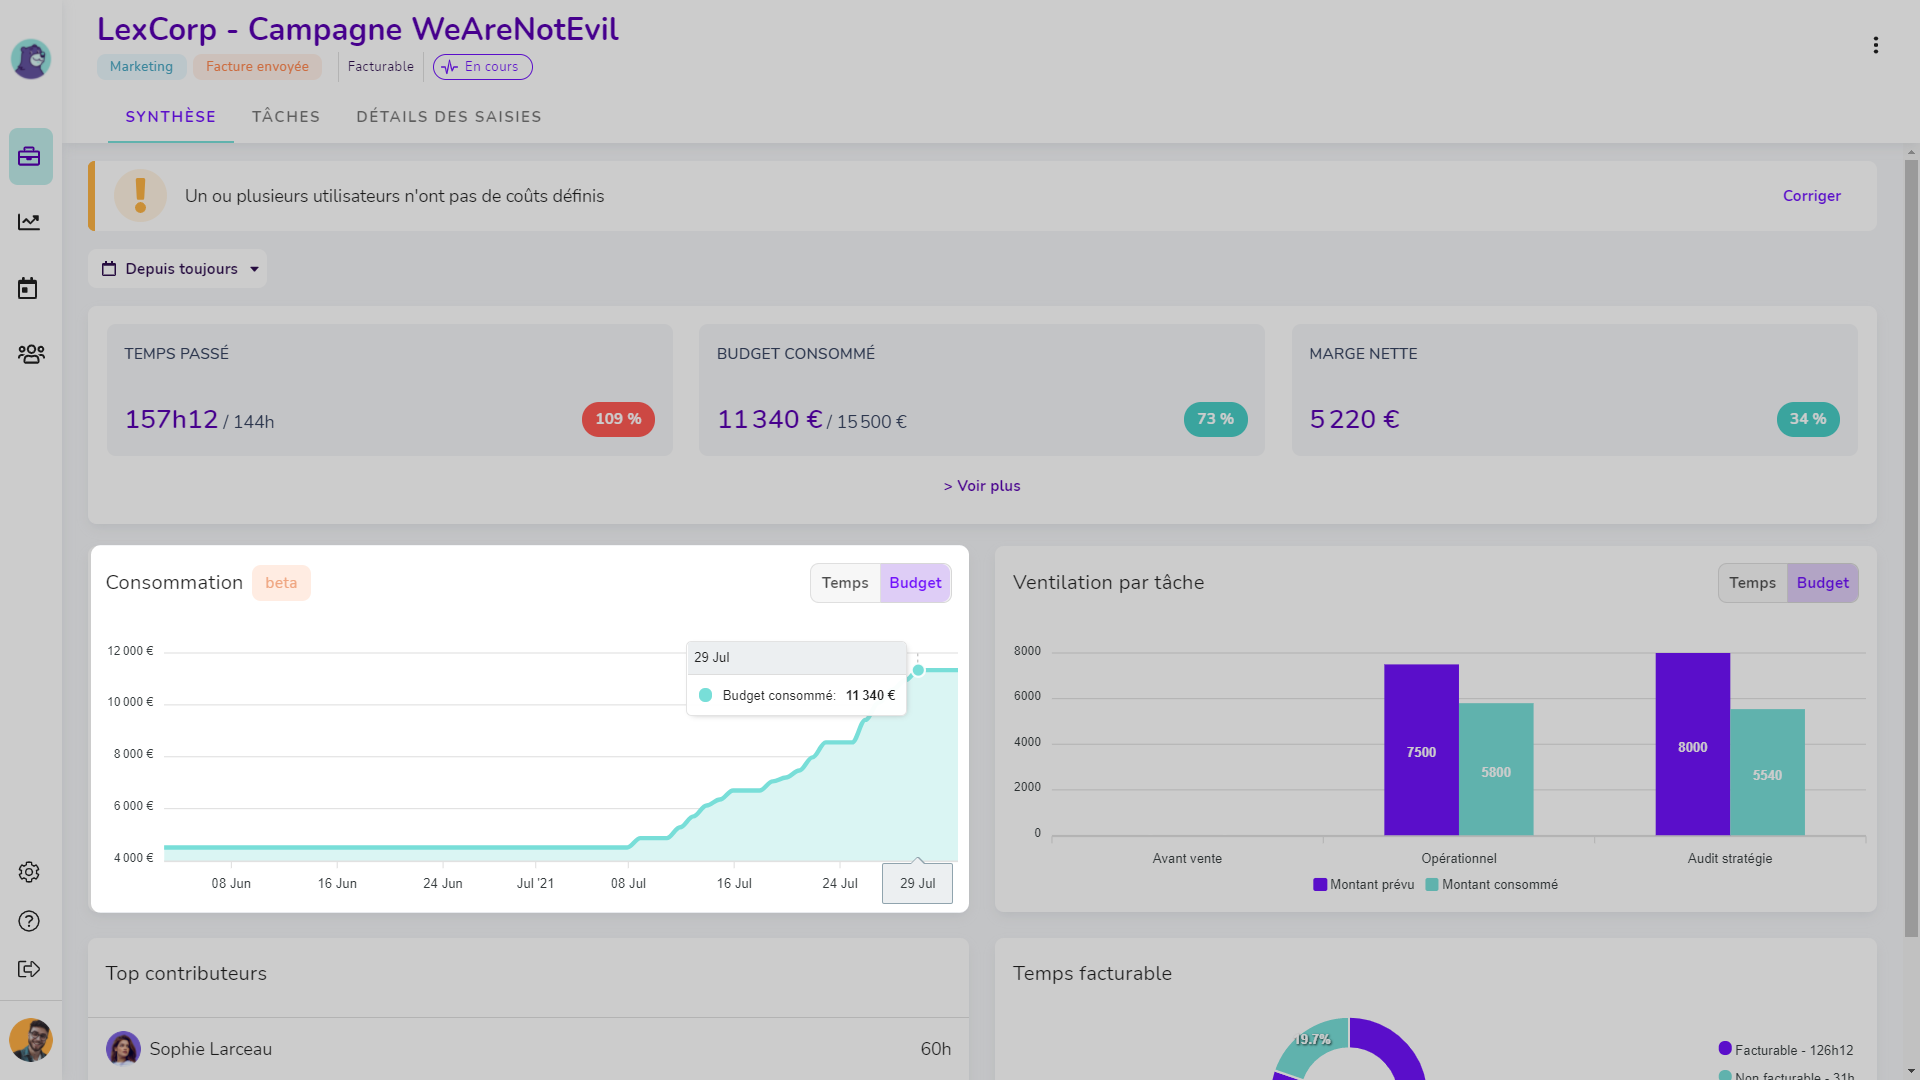This screenshot has height=1080, width=1920.
Task: Click the page vertical scrollbar thumb
Action: [1911, 548]
